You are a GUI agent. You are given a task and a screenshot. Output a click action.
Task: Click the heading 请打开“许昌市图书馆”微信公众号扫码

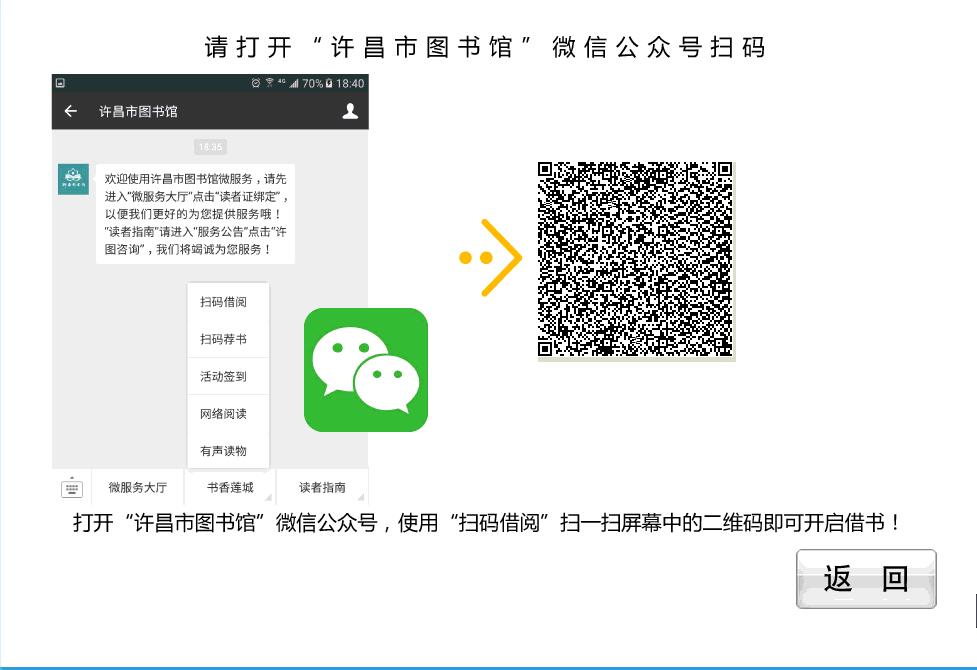pos(485,47)
